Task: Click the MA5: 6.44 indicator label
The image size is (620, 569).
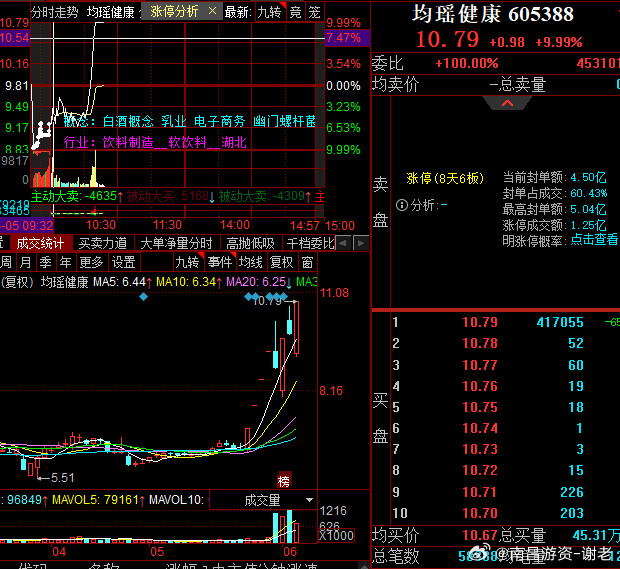Action: pyautogui.click(x=123, y=282)
